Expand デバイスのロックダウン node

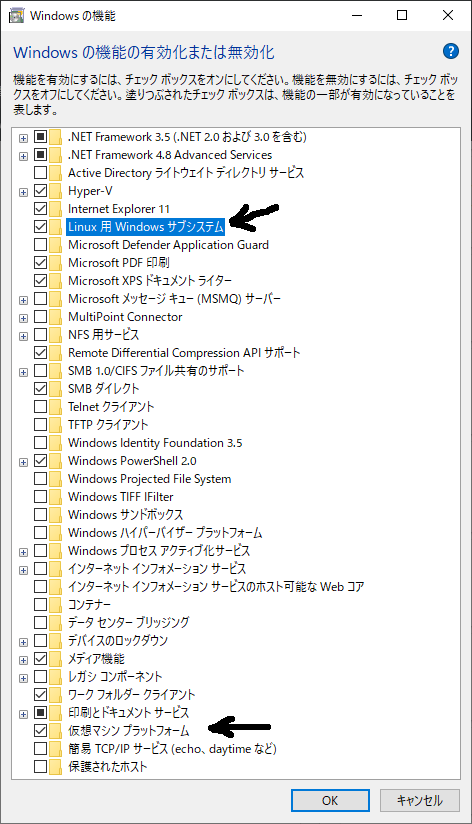click(23, 642)
